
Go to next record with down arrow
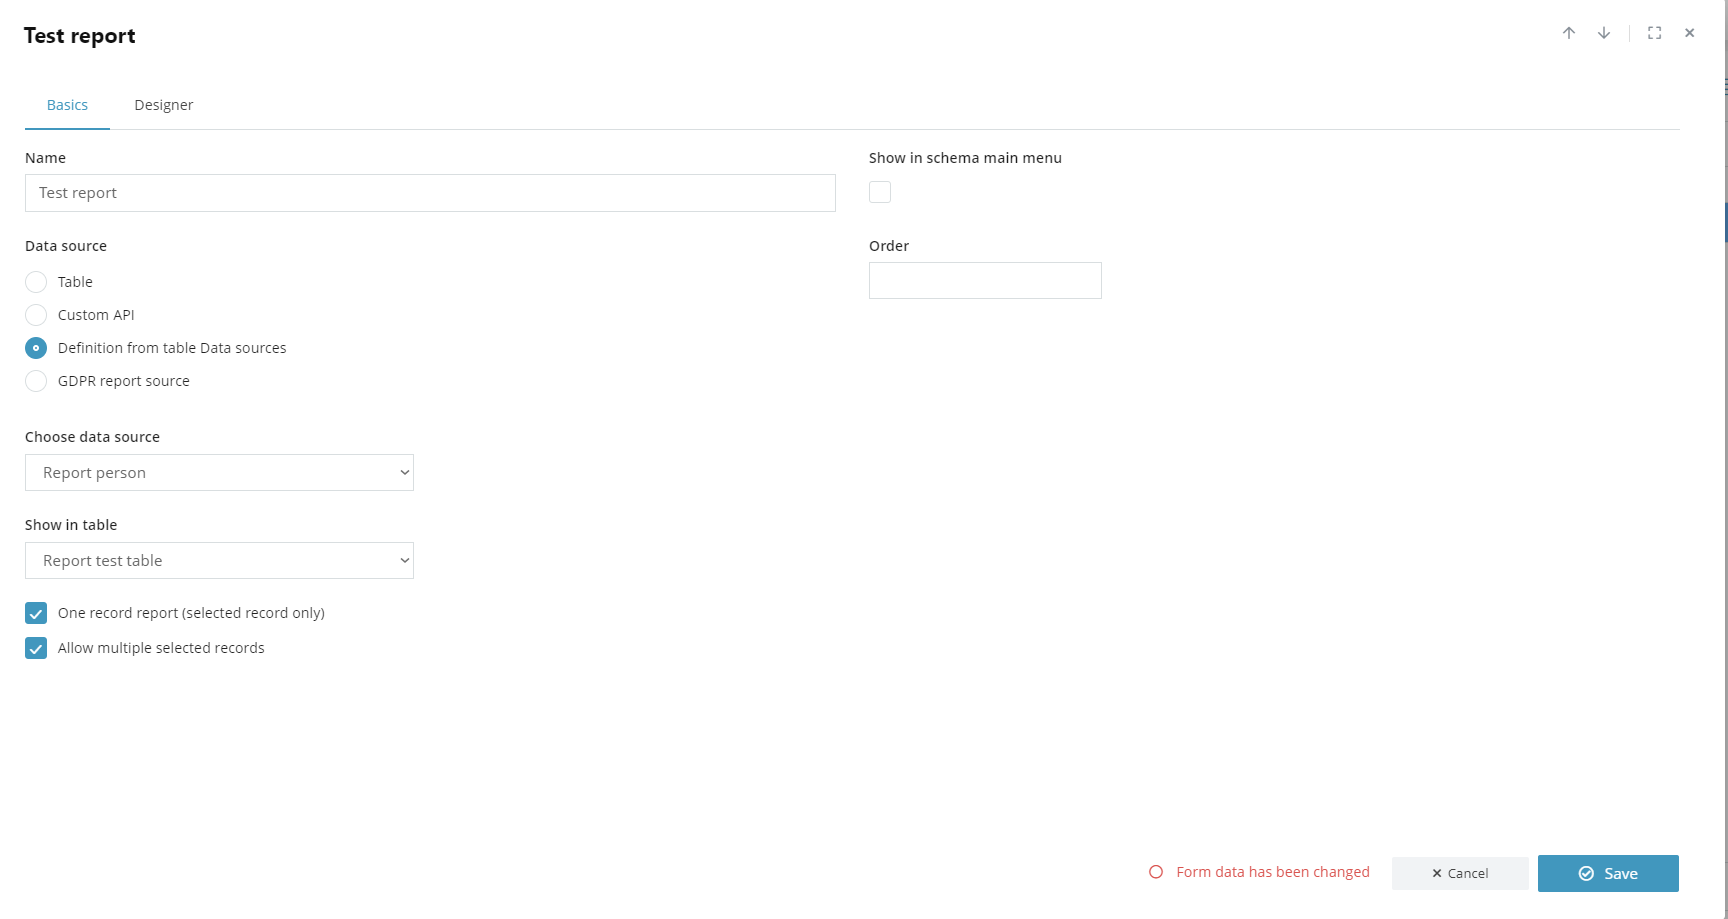(x=1604, y=33)
